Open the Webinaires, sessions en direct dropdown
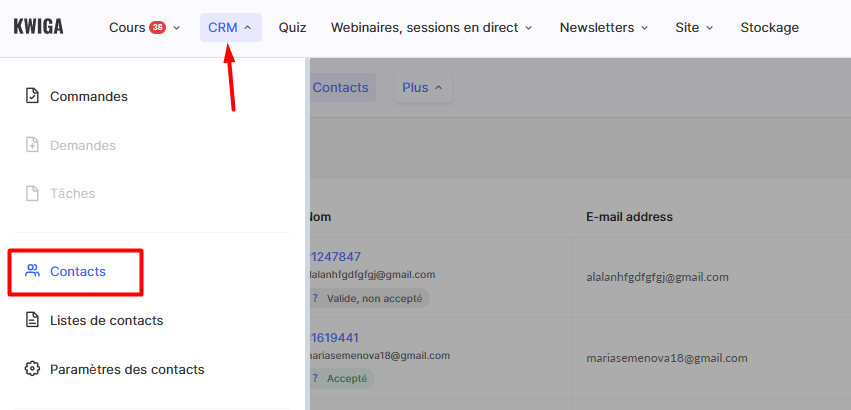Screen dimensions: 851x410 click(x=431, y=27)
